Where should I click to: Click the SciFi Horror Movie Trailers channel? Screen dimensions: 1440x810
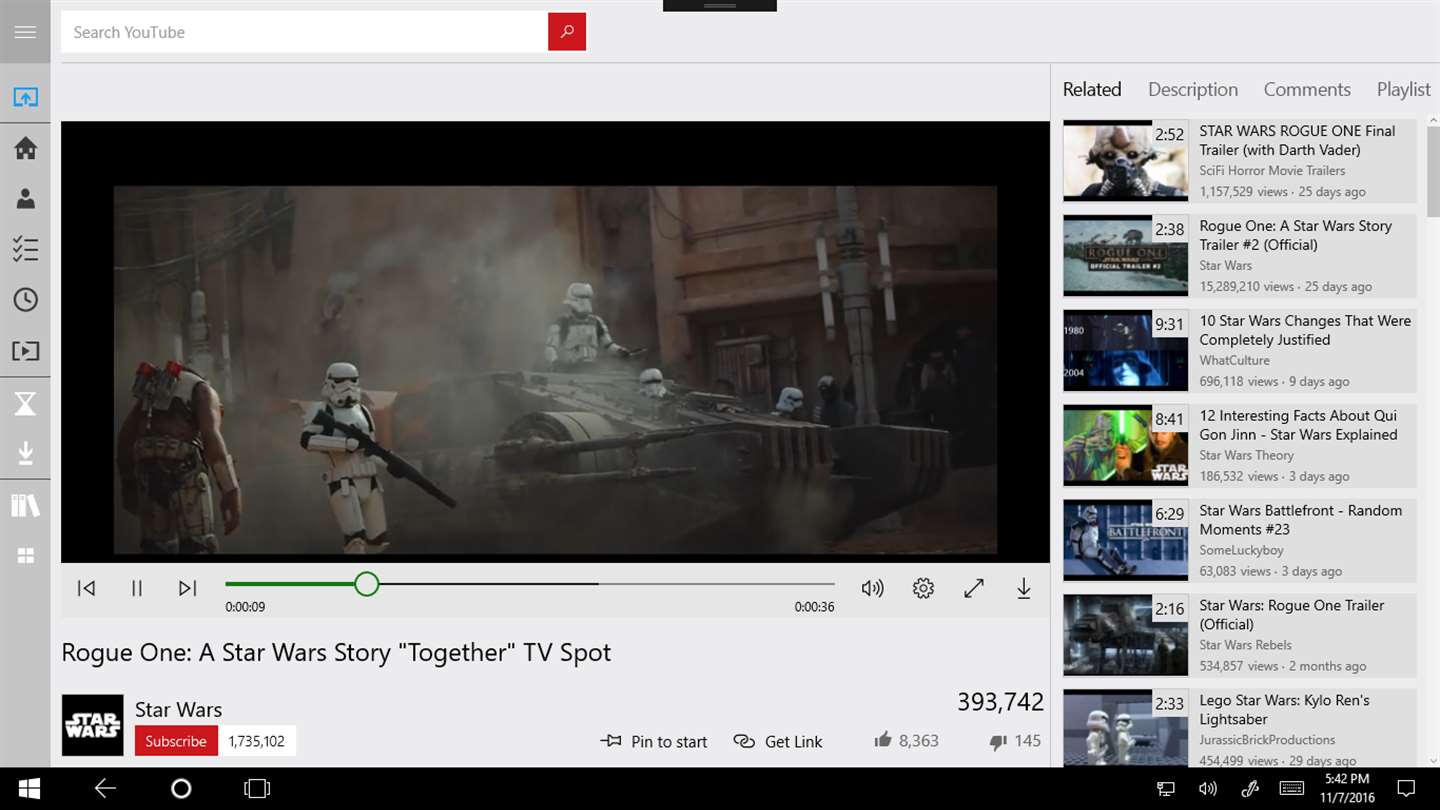1272,170
